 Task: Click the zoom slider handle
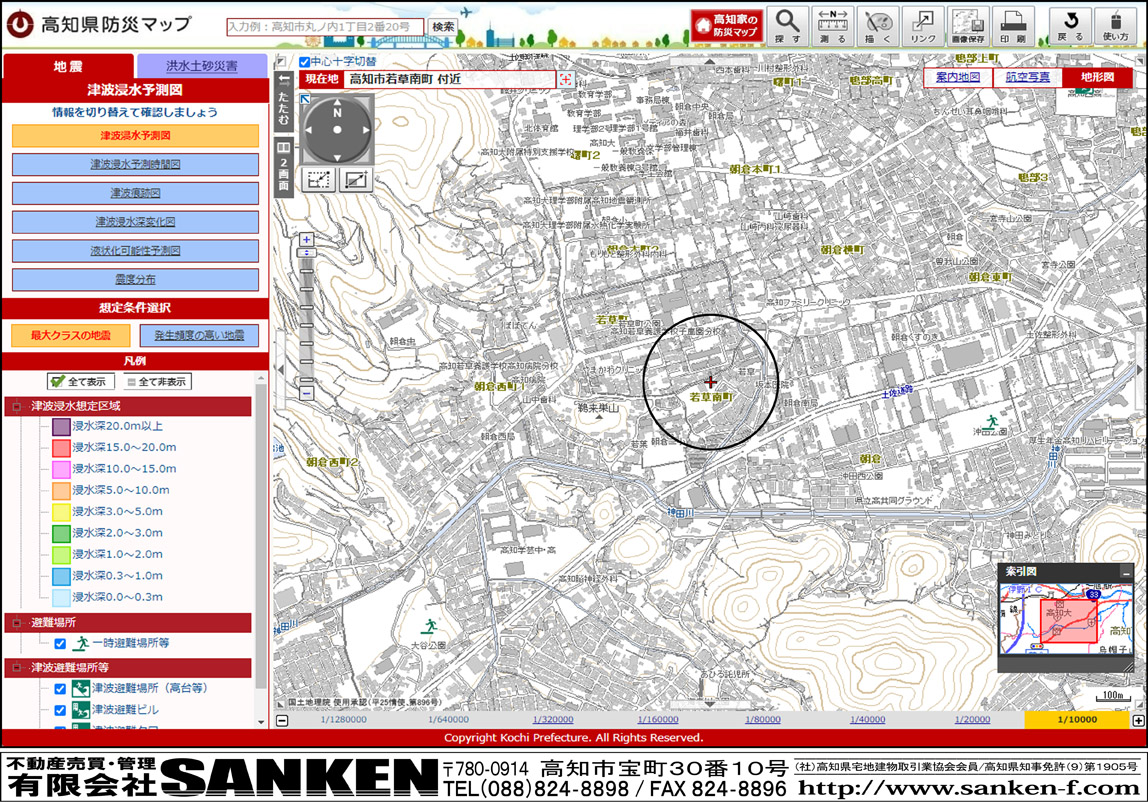pyautogui.click(x=307, y=253)
